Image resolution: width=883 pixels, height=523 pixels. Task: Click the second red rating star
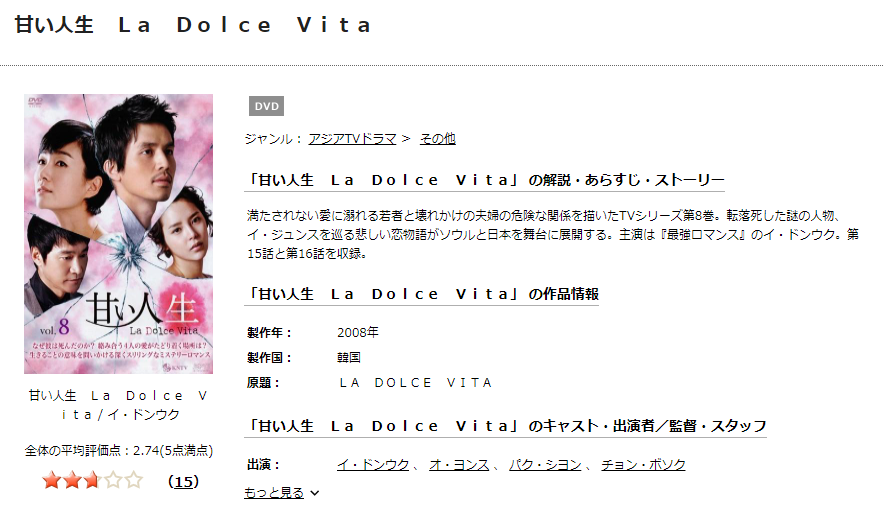pos(72,481)
